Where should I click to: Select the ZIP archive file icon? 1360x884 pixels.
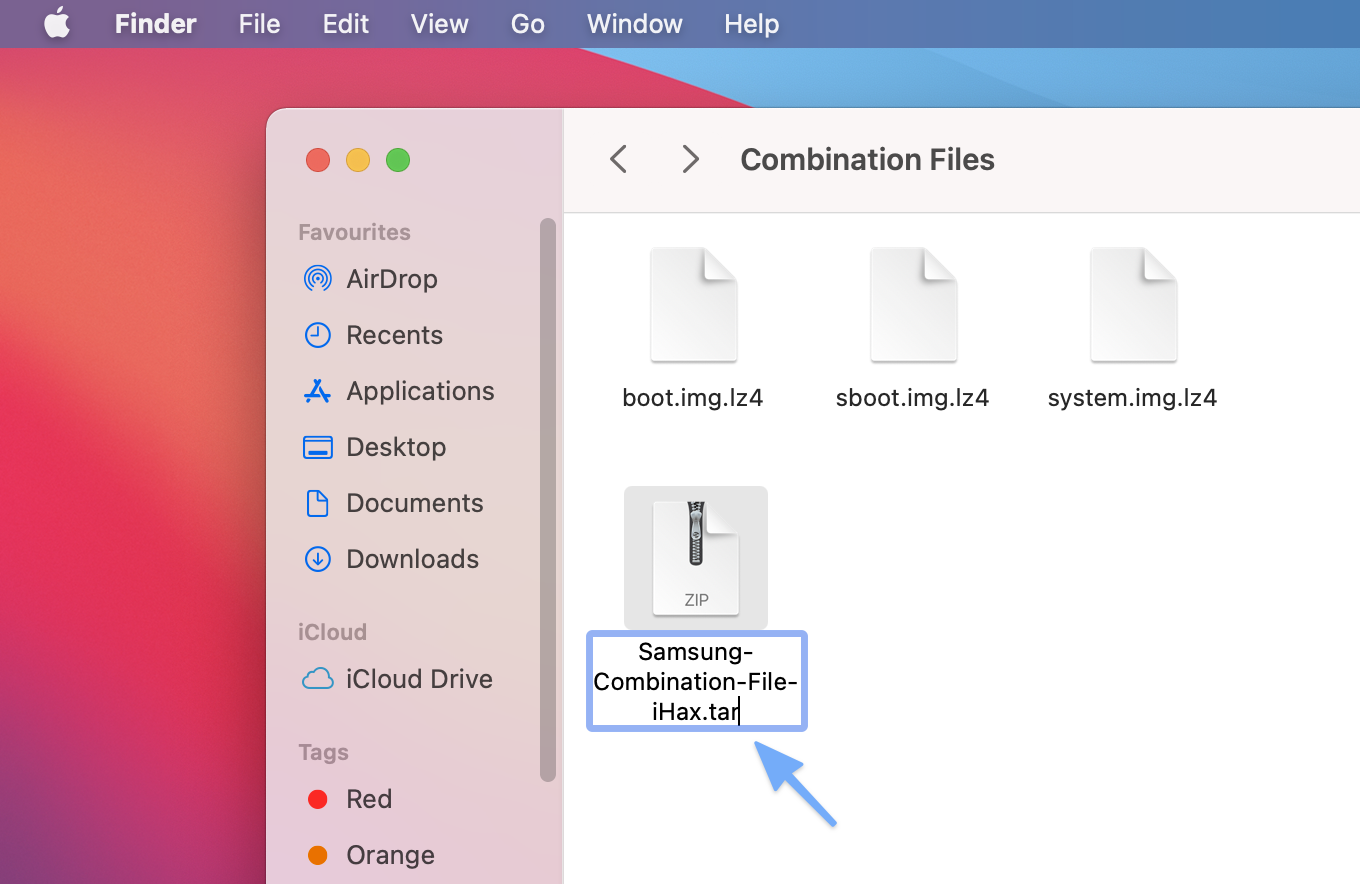[695, 558]
